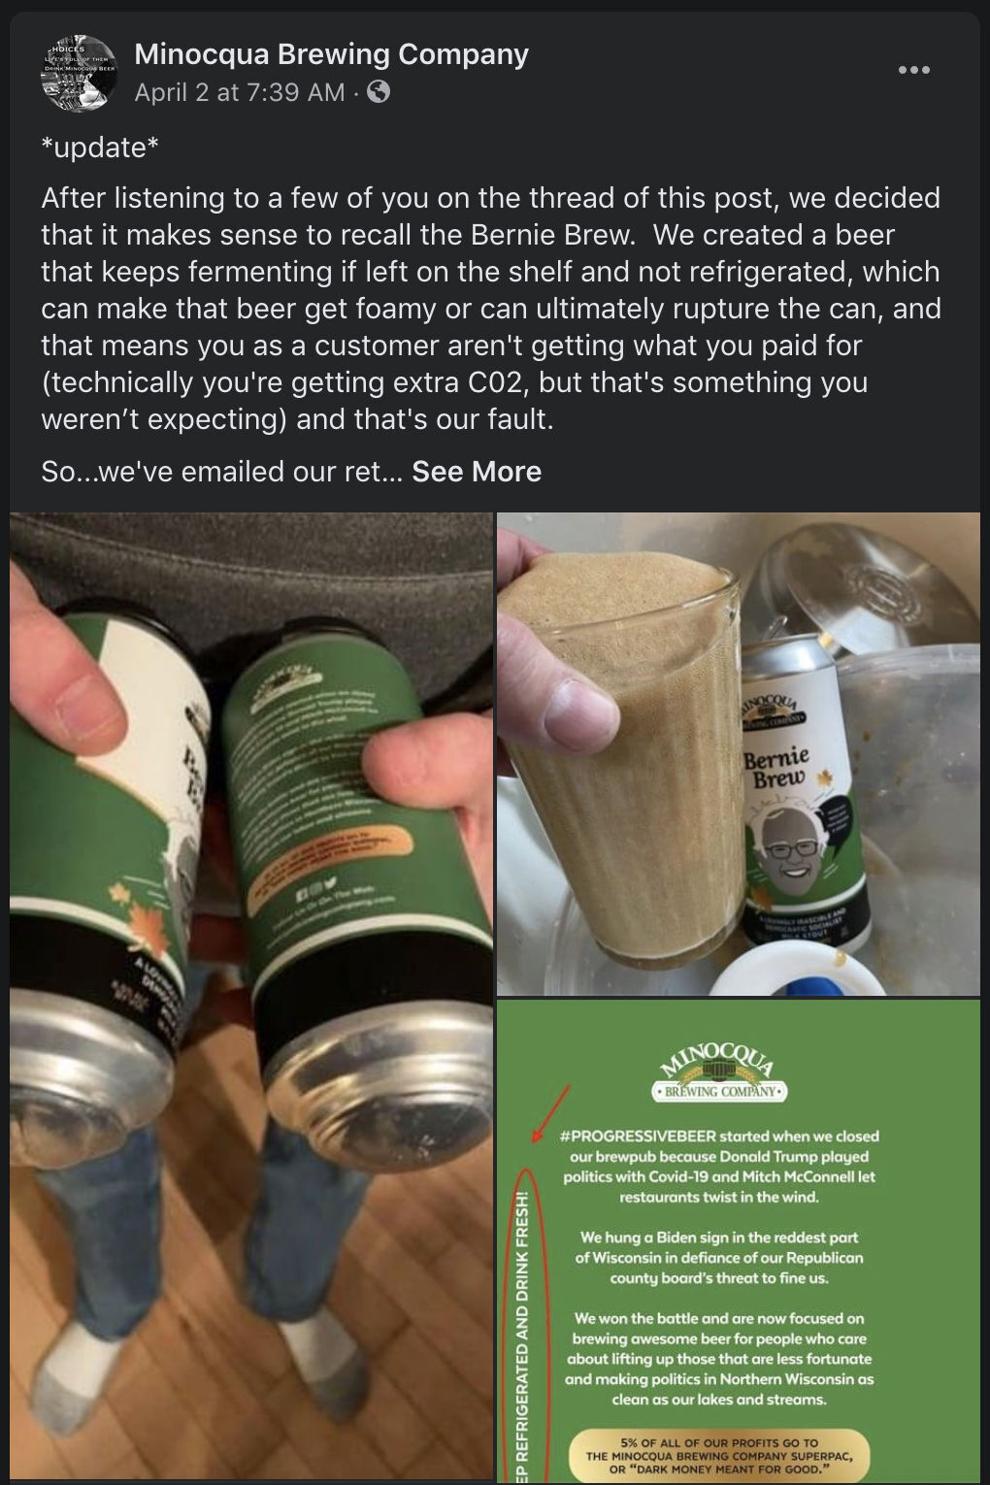Click the public globe privacy icon
Image resolution: width=990 pixels, height=1485 pixels.
tap(378, 92)
